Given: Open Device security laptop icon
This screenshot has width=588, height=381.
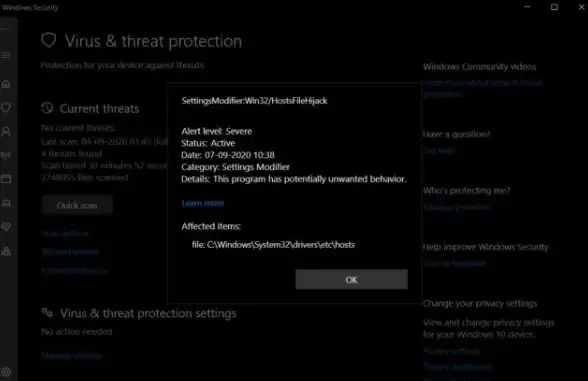Looking at the screenshot, I should (x=6, y=203).
